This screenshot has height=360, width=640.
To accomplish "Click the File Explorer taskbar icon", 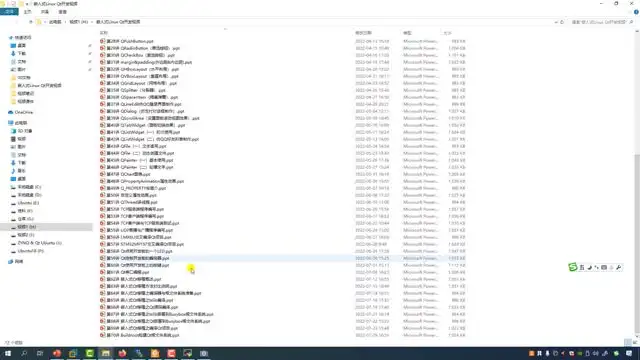I will point(106,353).
